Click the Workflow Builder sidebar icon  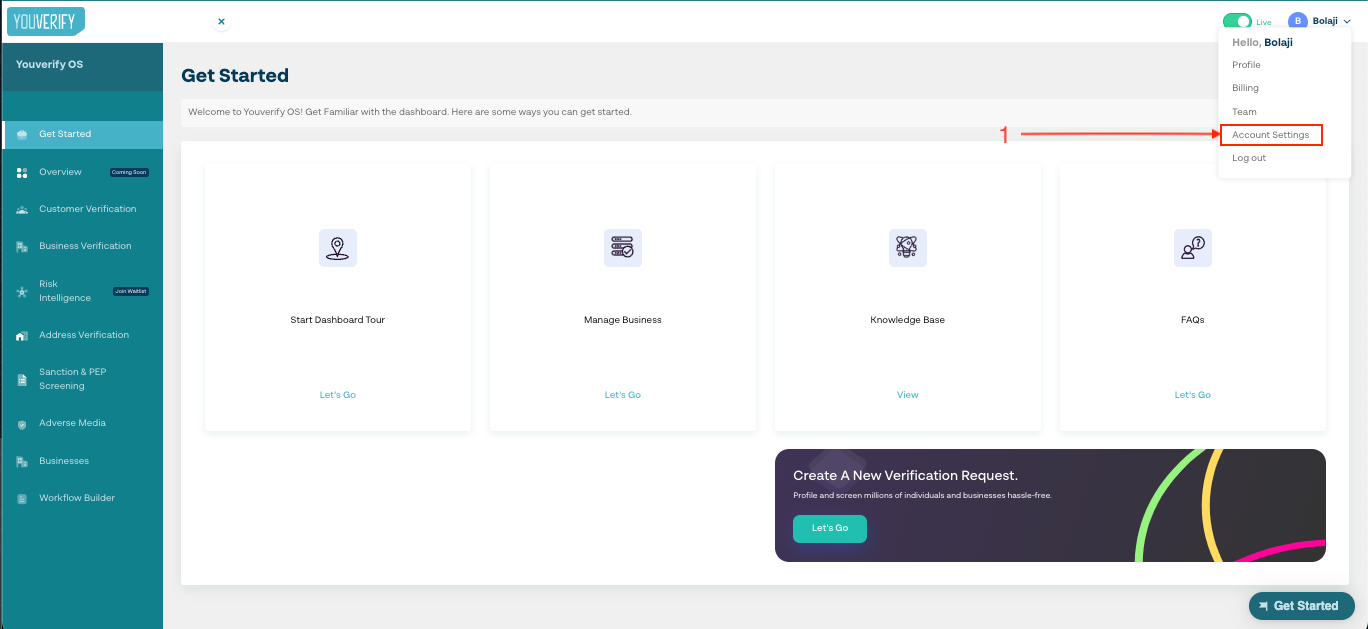22,499
